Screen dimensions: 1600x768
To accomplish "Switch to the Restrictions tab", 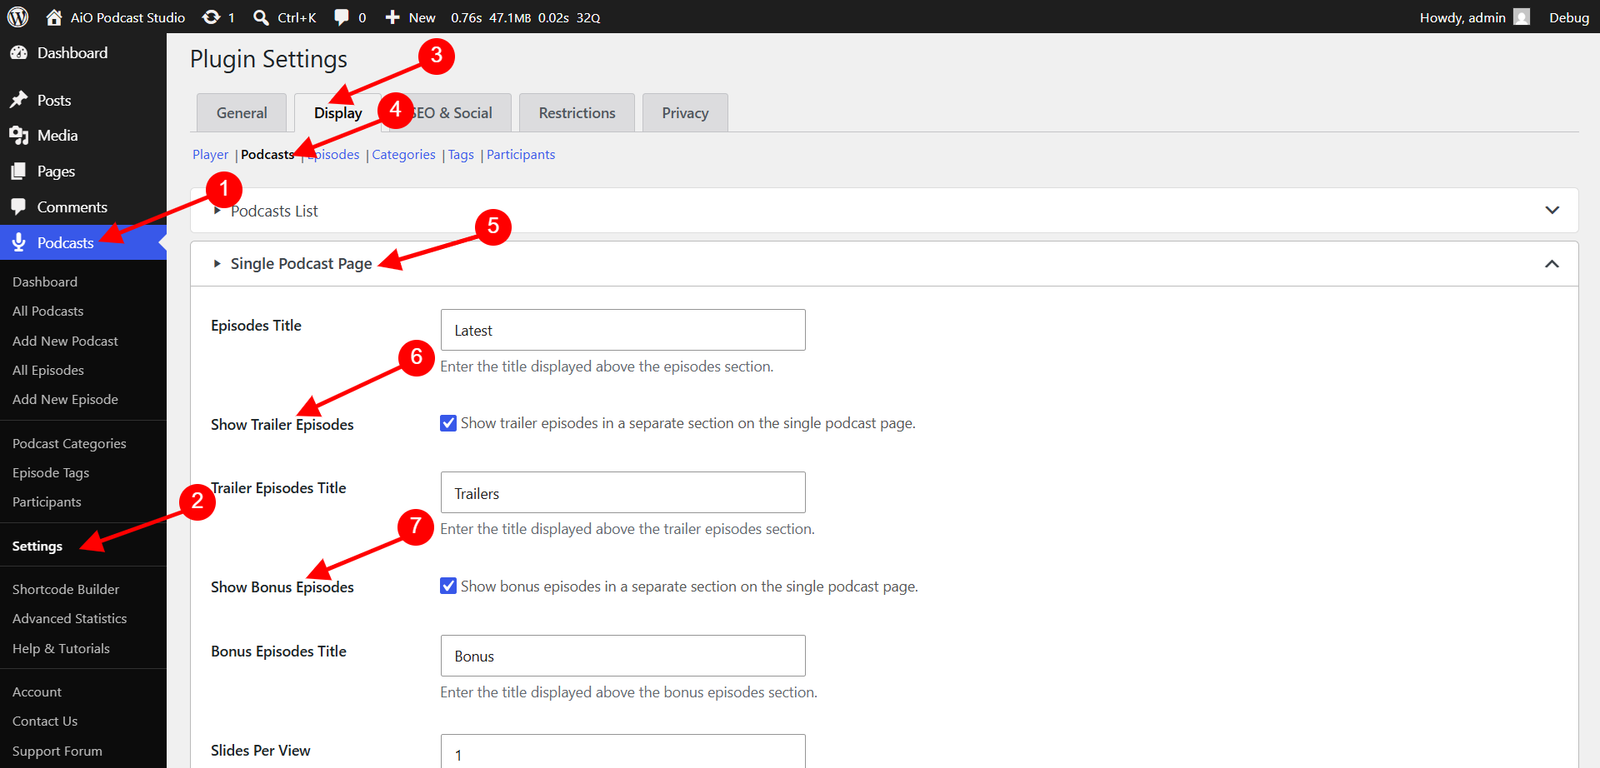I will 577,113.
